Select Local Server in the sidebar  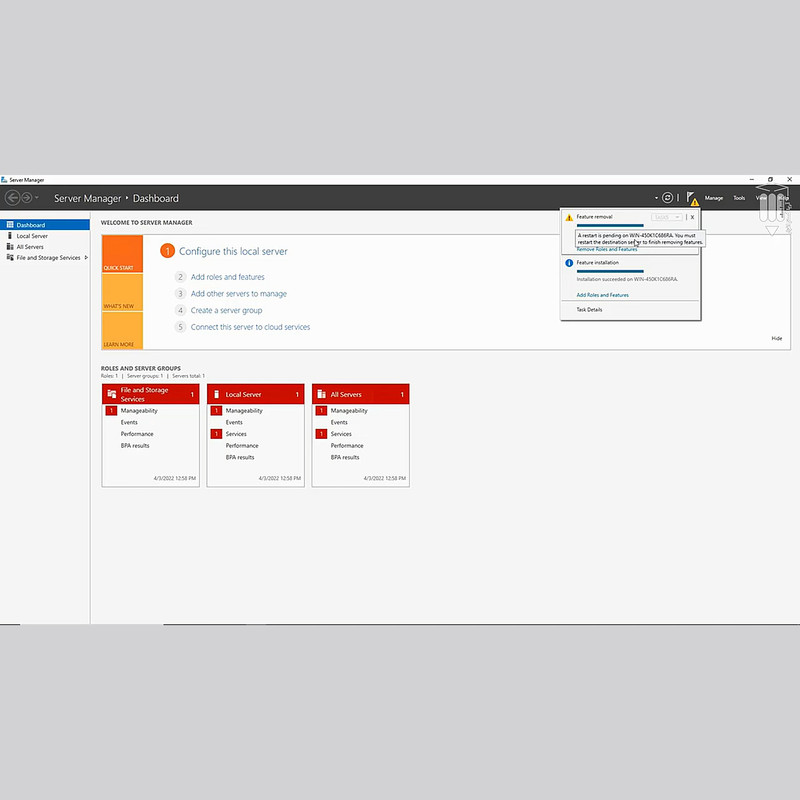click(x=45, y=236)
